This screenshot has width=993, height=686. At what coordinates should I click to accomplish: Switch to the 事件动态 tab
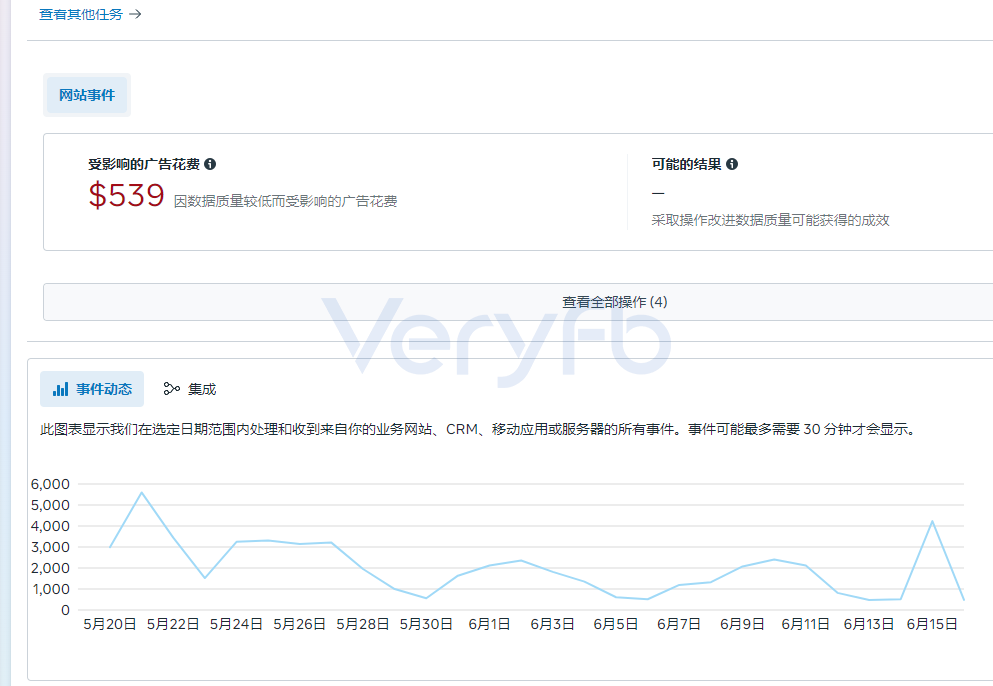92,389
